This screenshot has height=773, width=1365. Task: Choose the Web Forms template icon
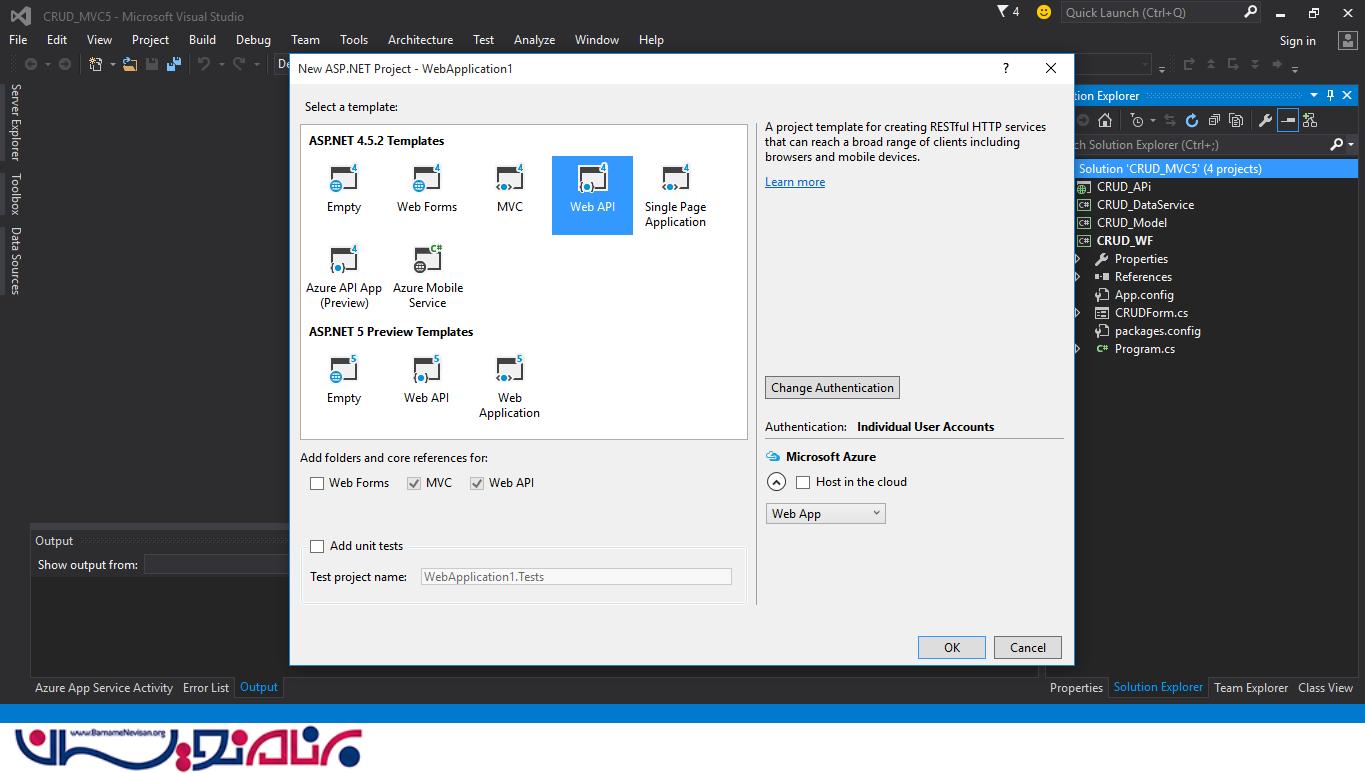click(426, 180)
